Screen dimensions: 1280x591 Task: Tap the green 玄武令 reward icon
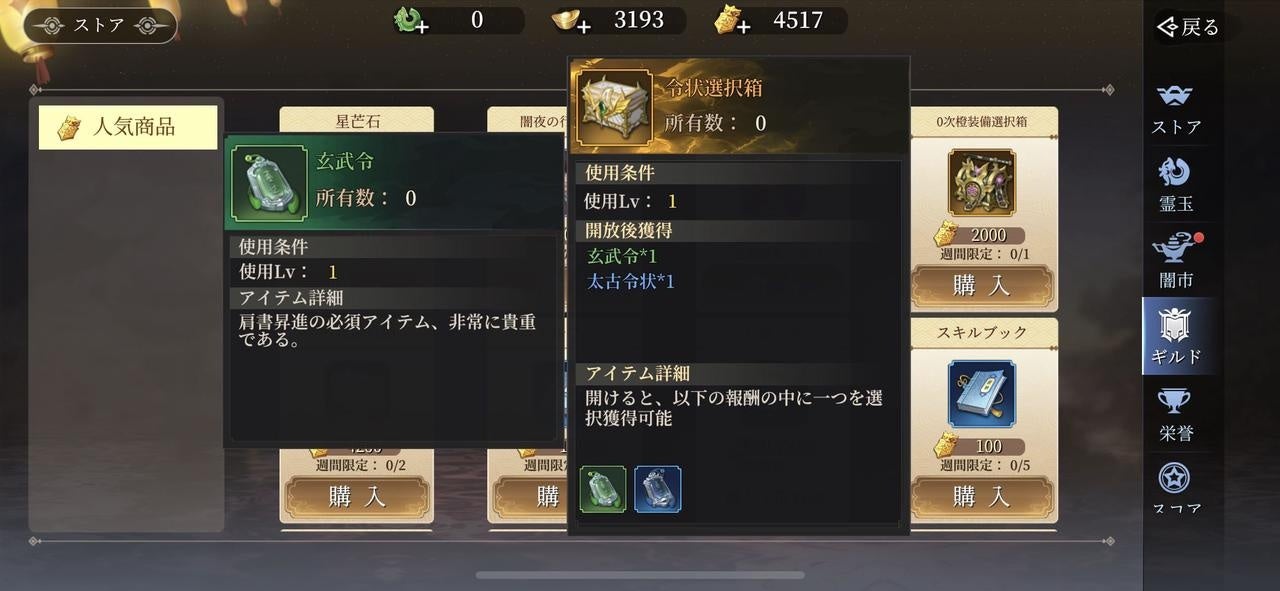point(603,489)
